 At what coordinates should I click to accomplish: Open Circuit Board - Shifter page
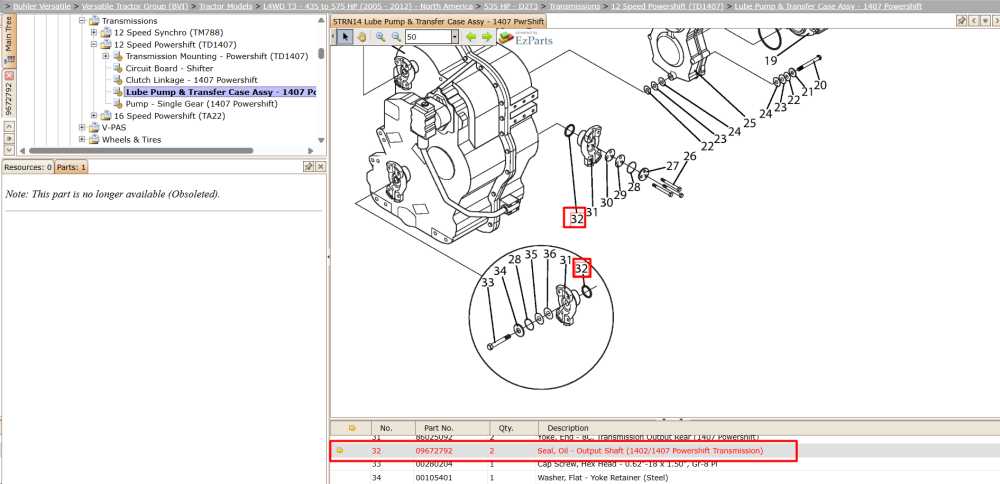click(x=170, y=68)
